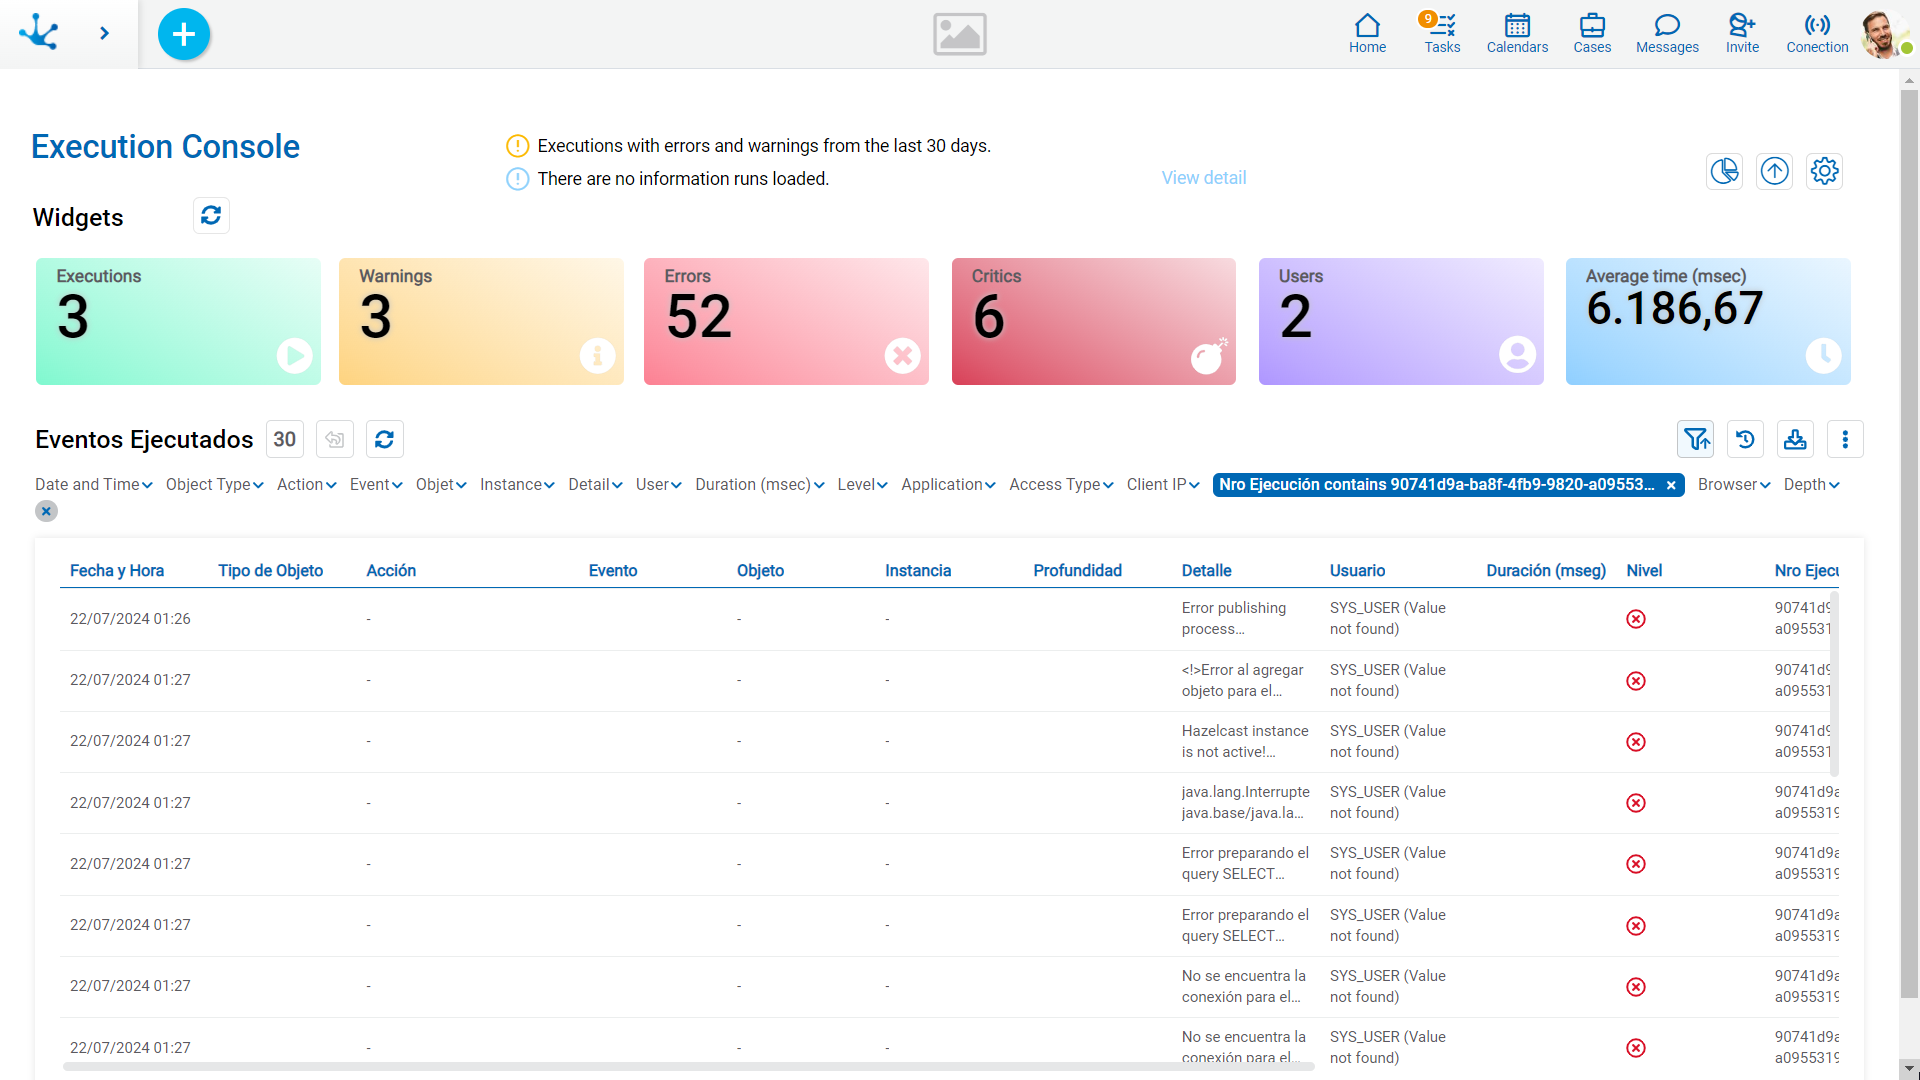
Task: Toggle the filter funnel icon
Action: 1696,439
